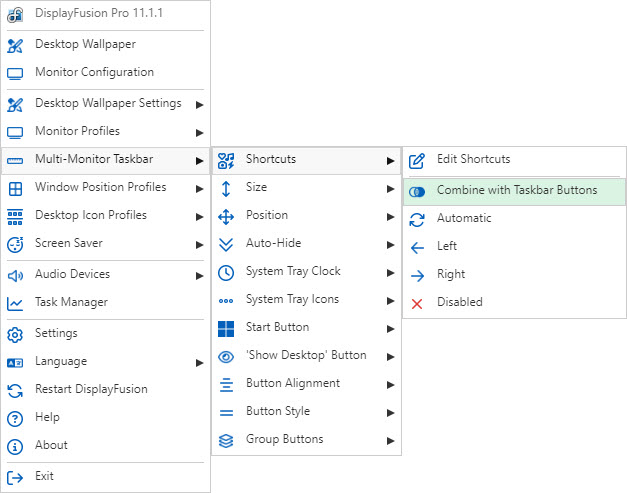Choose Restart DisplayFusion
This screenshot has width=627, height=493.
[106, 391]
